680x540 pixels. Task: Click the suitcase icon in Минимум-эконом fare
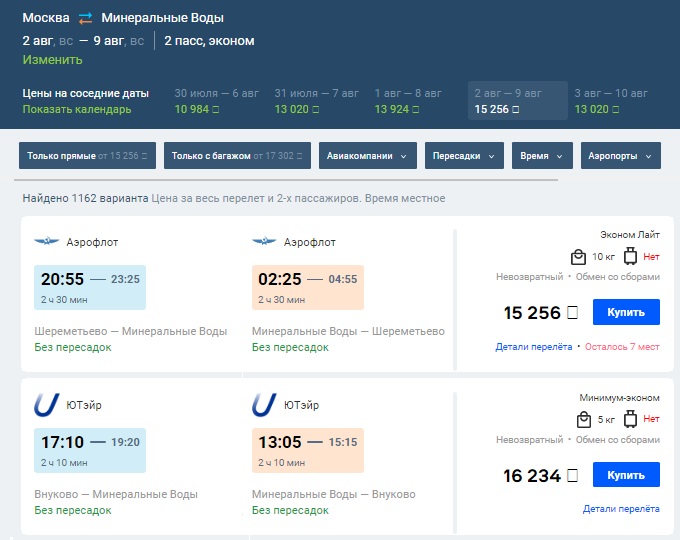click(630, 419)
